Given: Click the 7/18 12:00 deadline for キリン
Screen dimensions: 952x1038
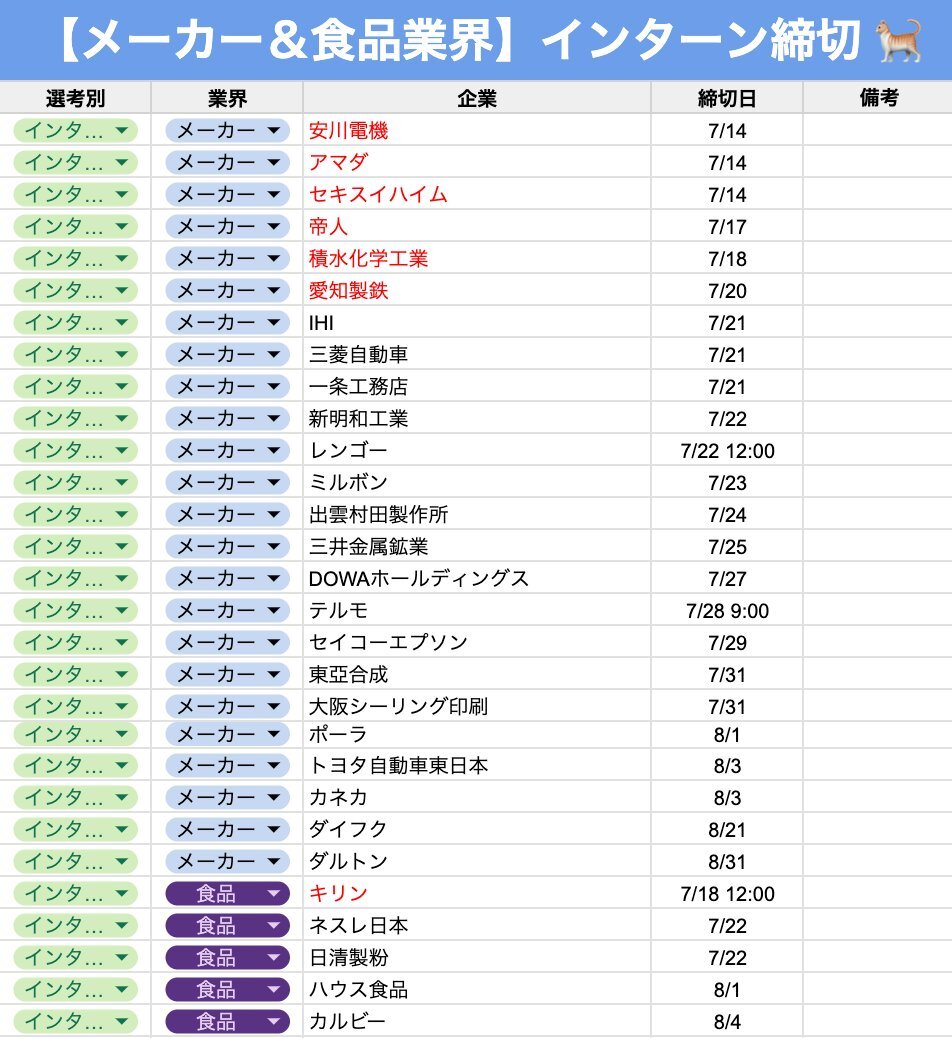Looking at the screenshot, I should pyautogui.click(x=727, y=894).
